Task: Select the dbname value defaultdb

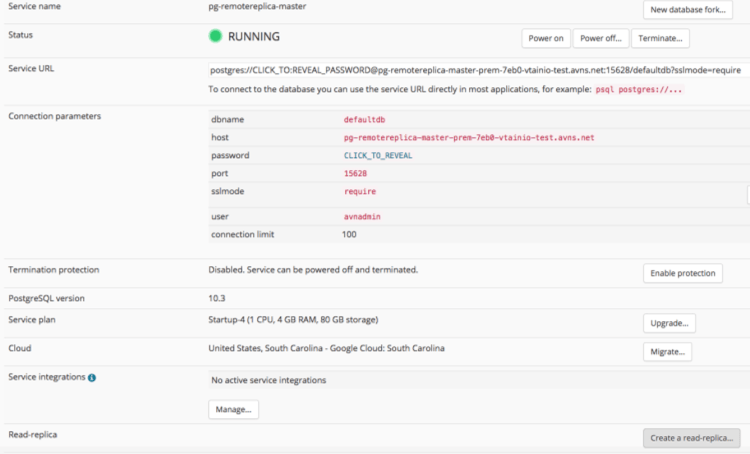Action: click(364, 120)
